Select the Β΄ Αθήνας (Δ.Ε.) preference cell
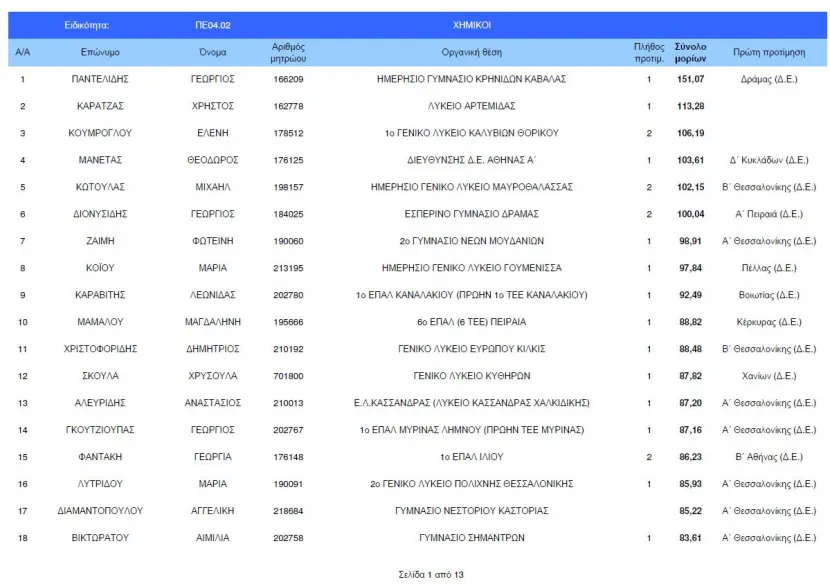This screenshot has height=584, width=830. click(x=769, y=457)
